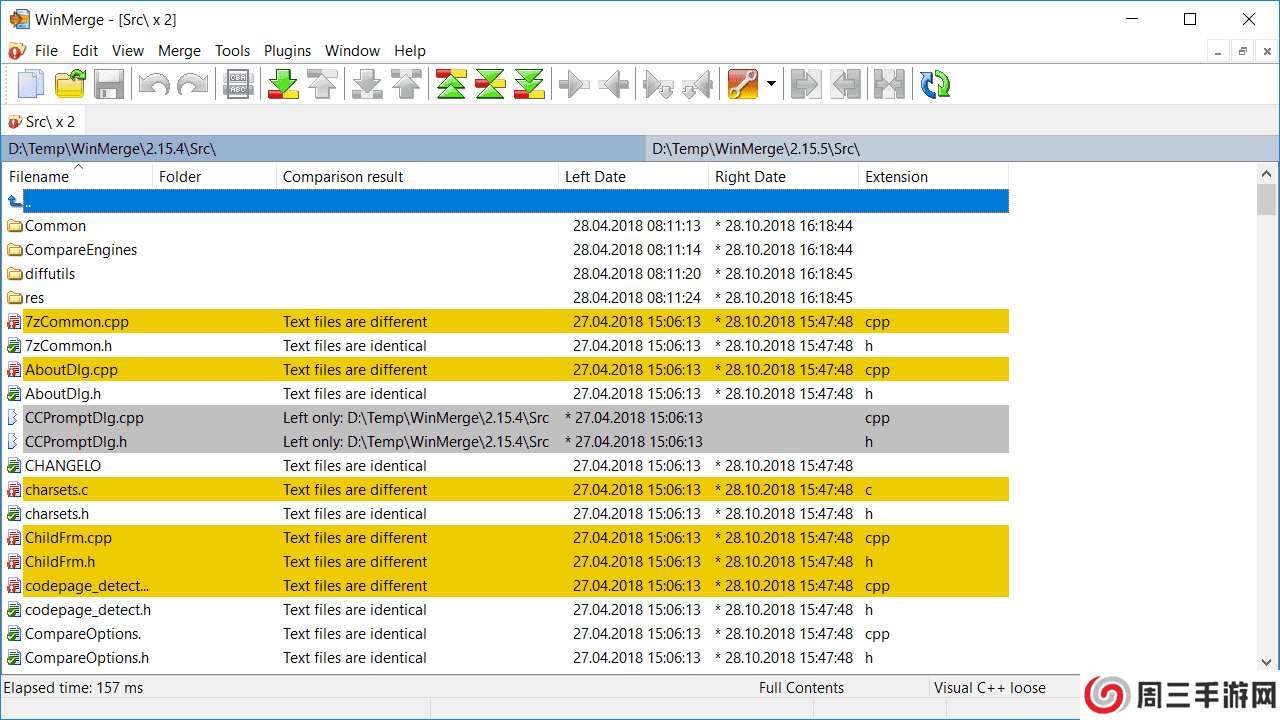Click the select line difference (ABC) icon
The image size is (1280, 720).
pos(239,84)
